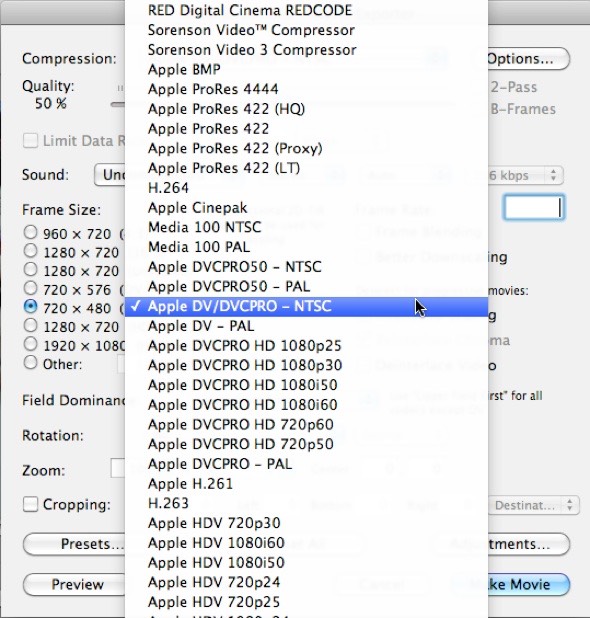This screenshot has height=618, width=590.
Task: Select Apple DV - PAL codec
Action: click(306, 326)
